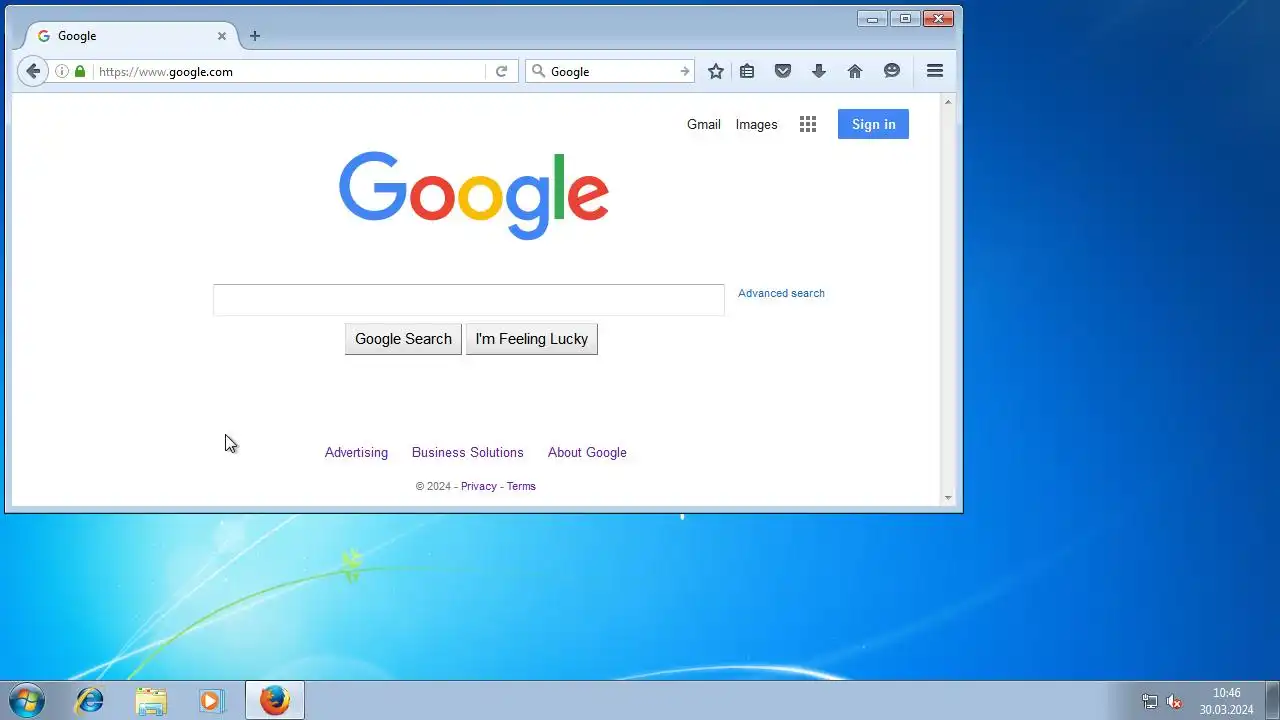Open site information icon in address bar
1280x720 pixels.
[x=62, y=71]
